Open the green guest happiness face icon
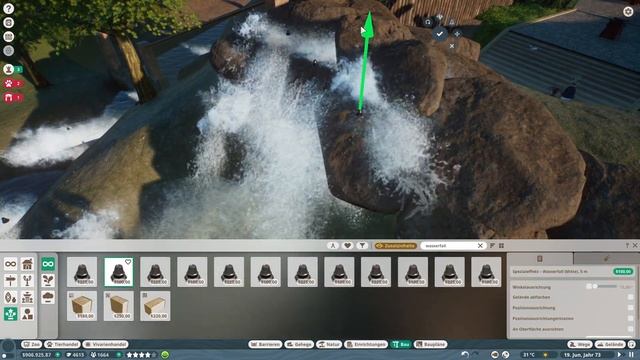640x360 pixels. (x=165, y=355)
